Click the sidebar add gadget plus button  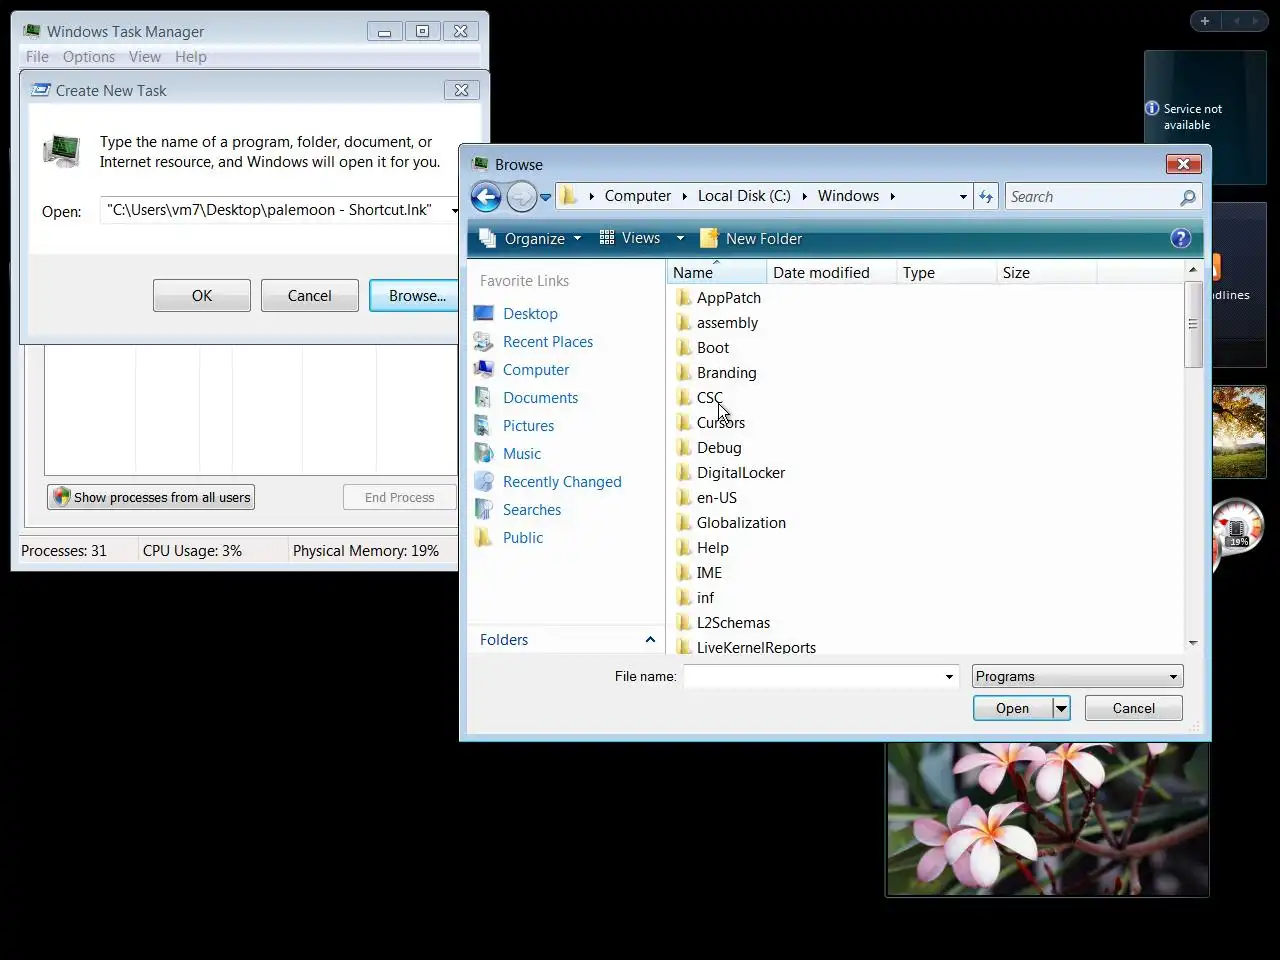(x=1205, y=21)
